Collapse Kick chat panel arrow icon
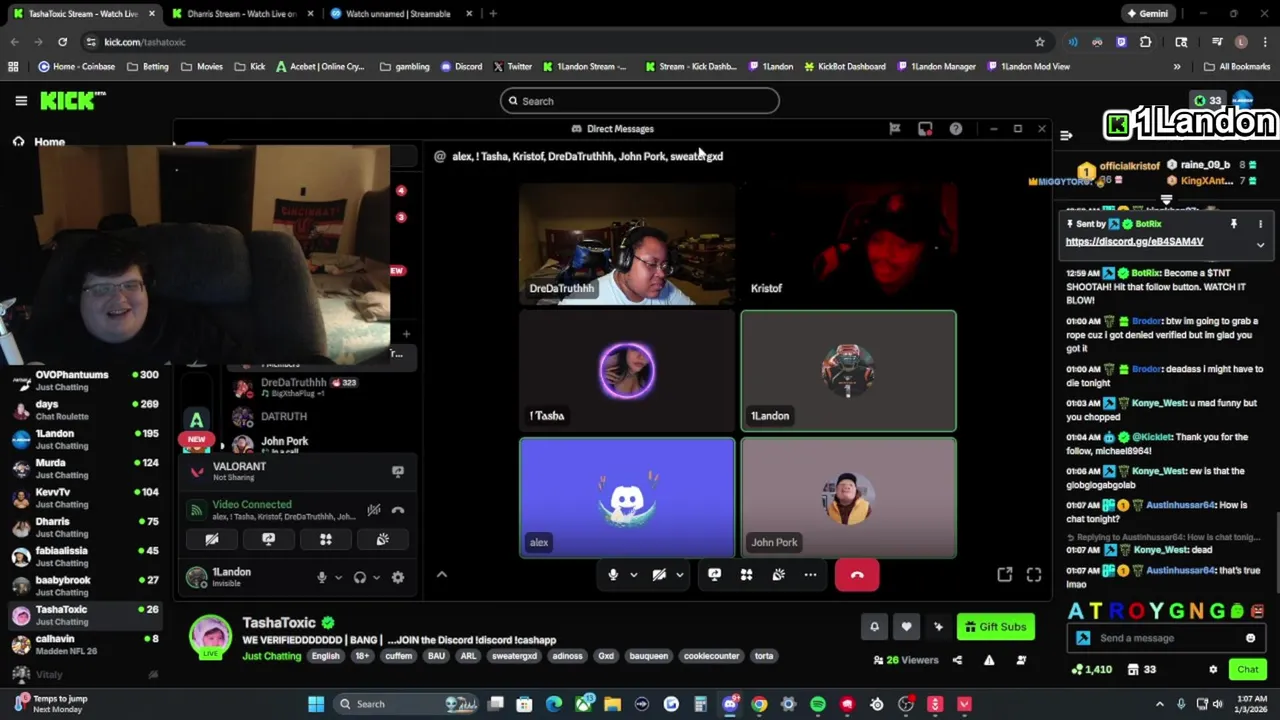The width and height of the screenshot is (1280, 720). [x=1066, y=135]
